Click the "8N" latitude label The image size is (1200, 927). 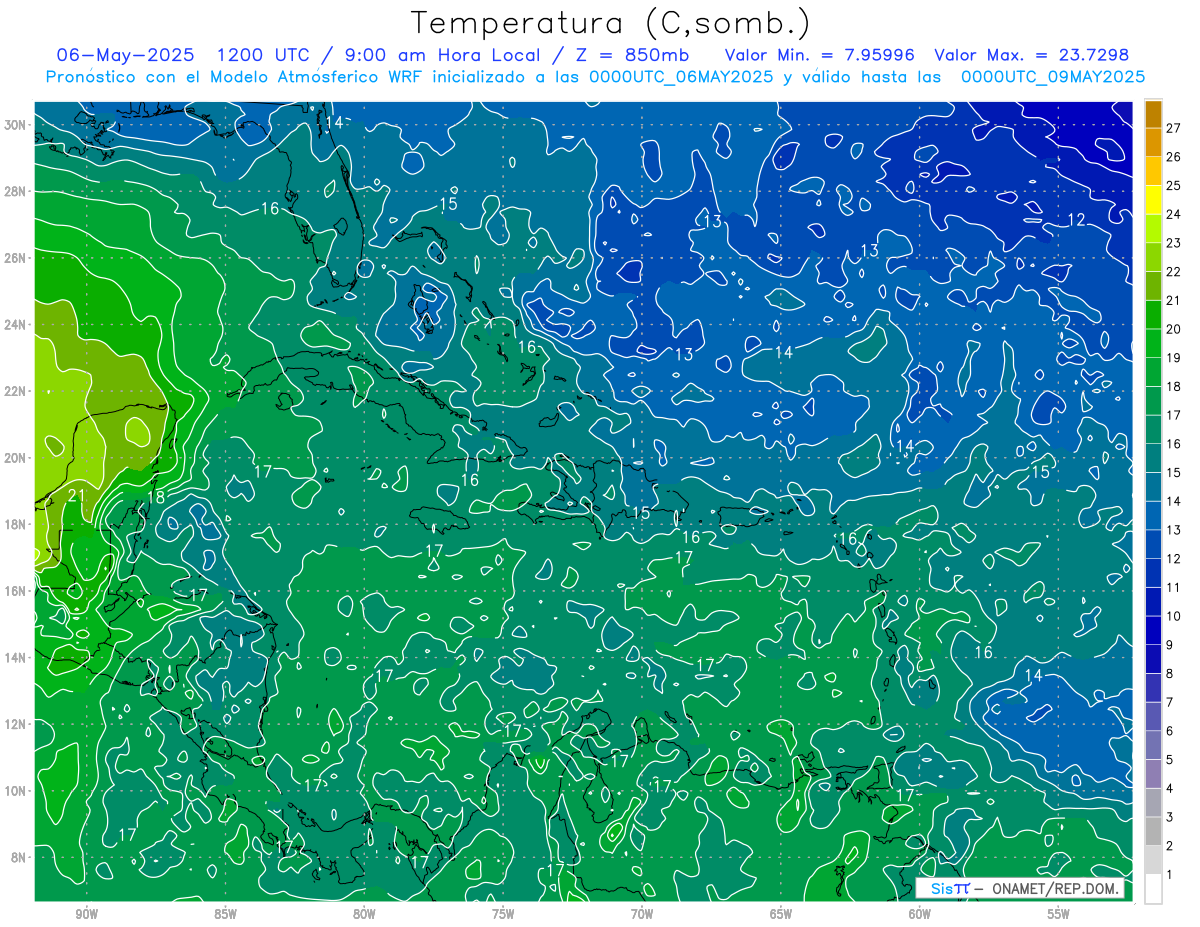point(19,858)
